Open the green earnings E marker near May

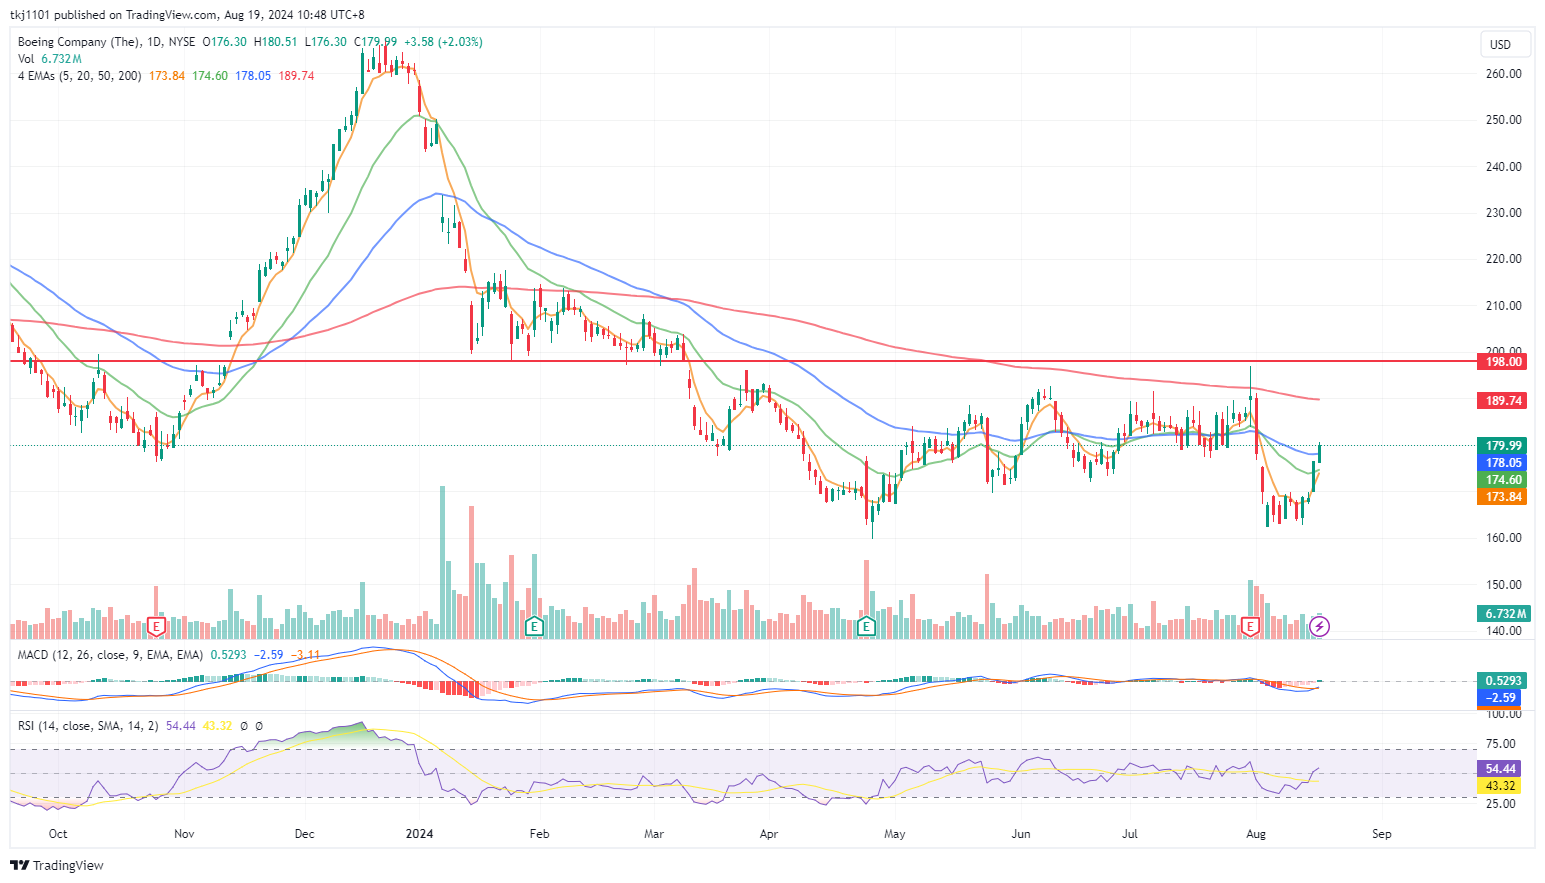[867, 627]
